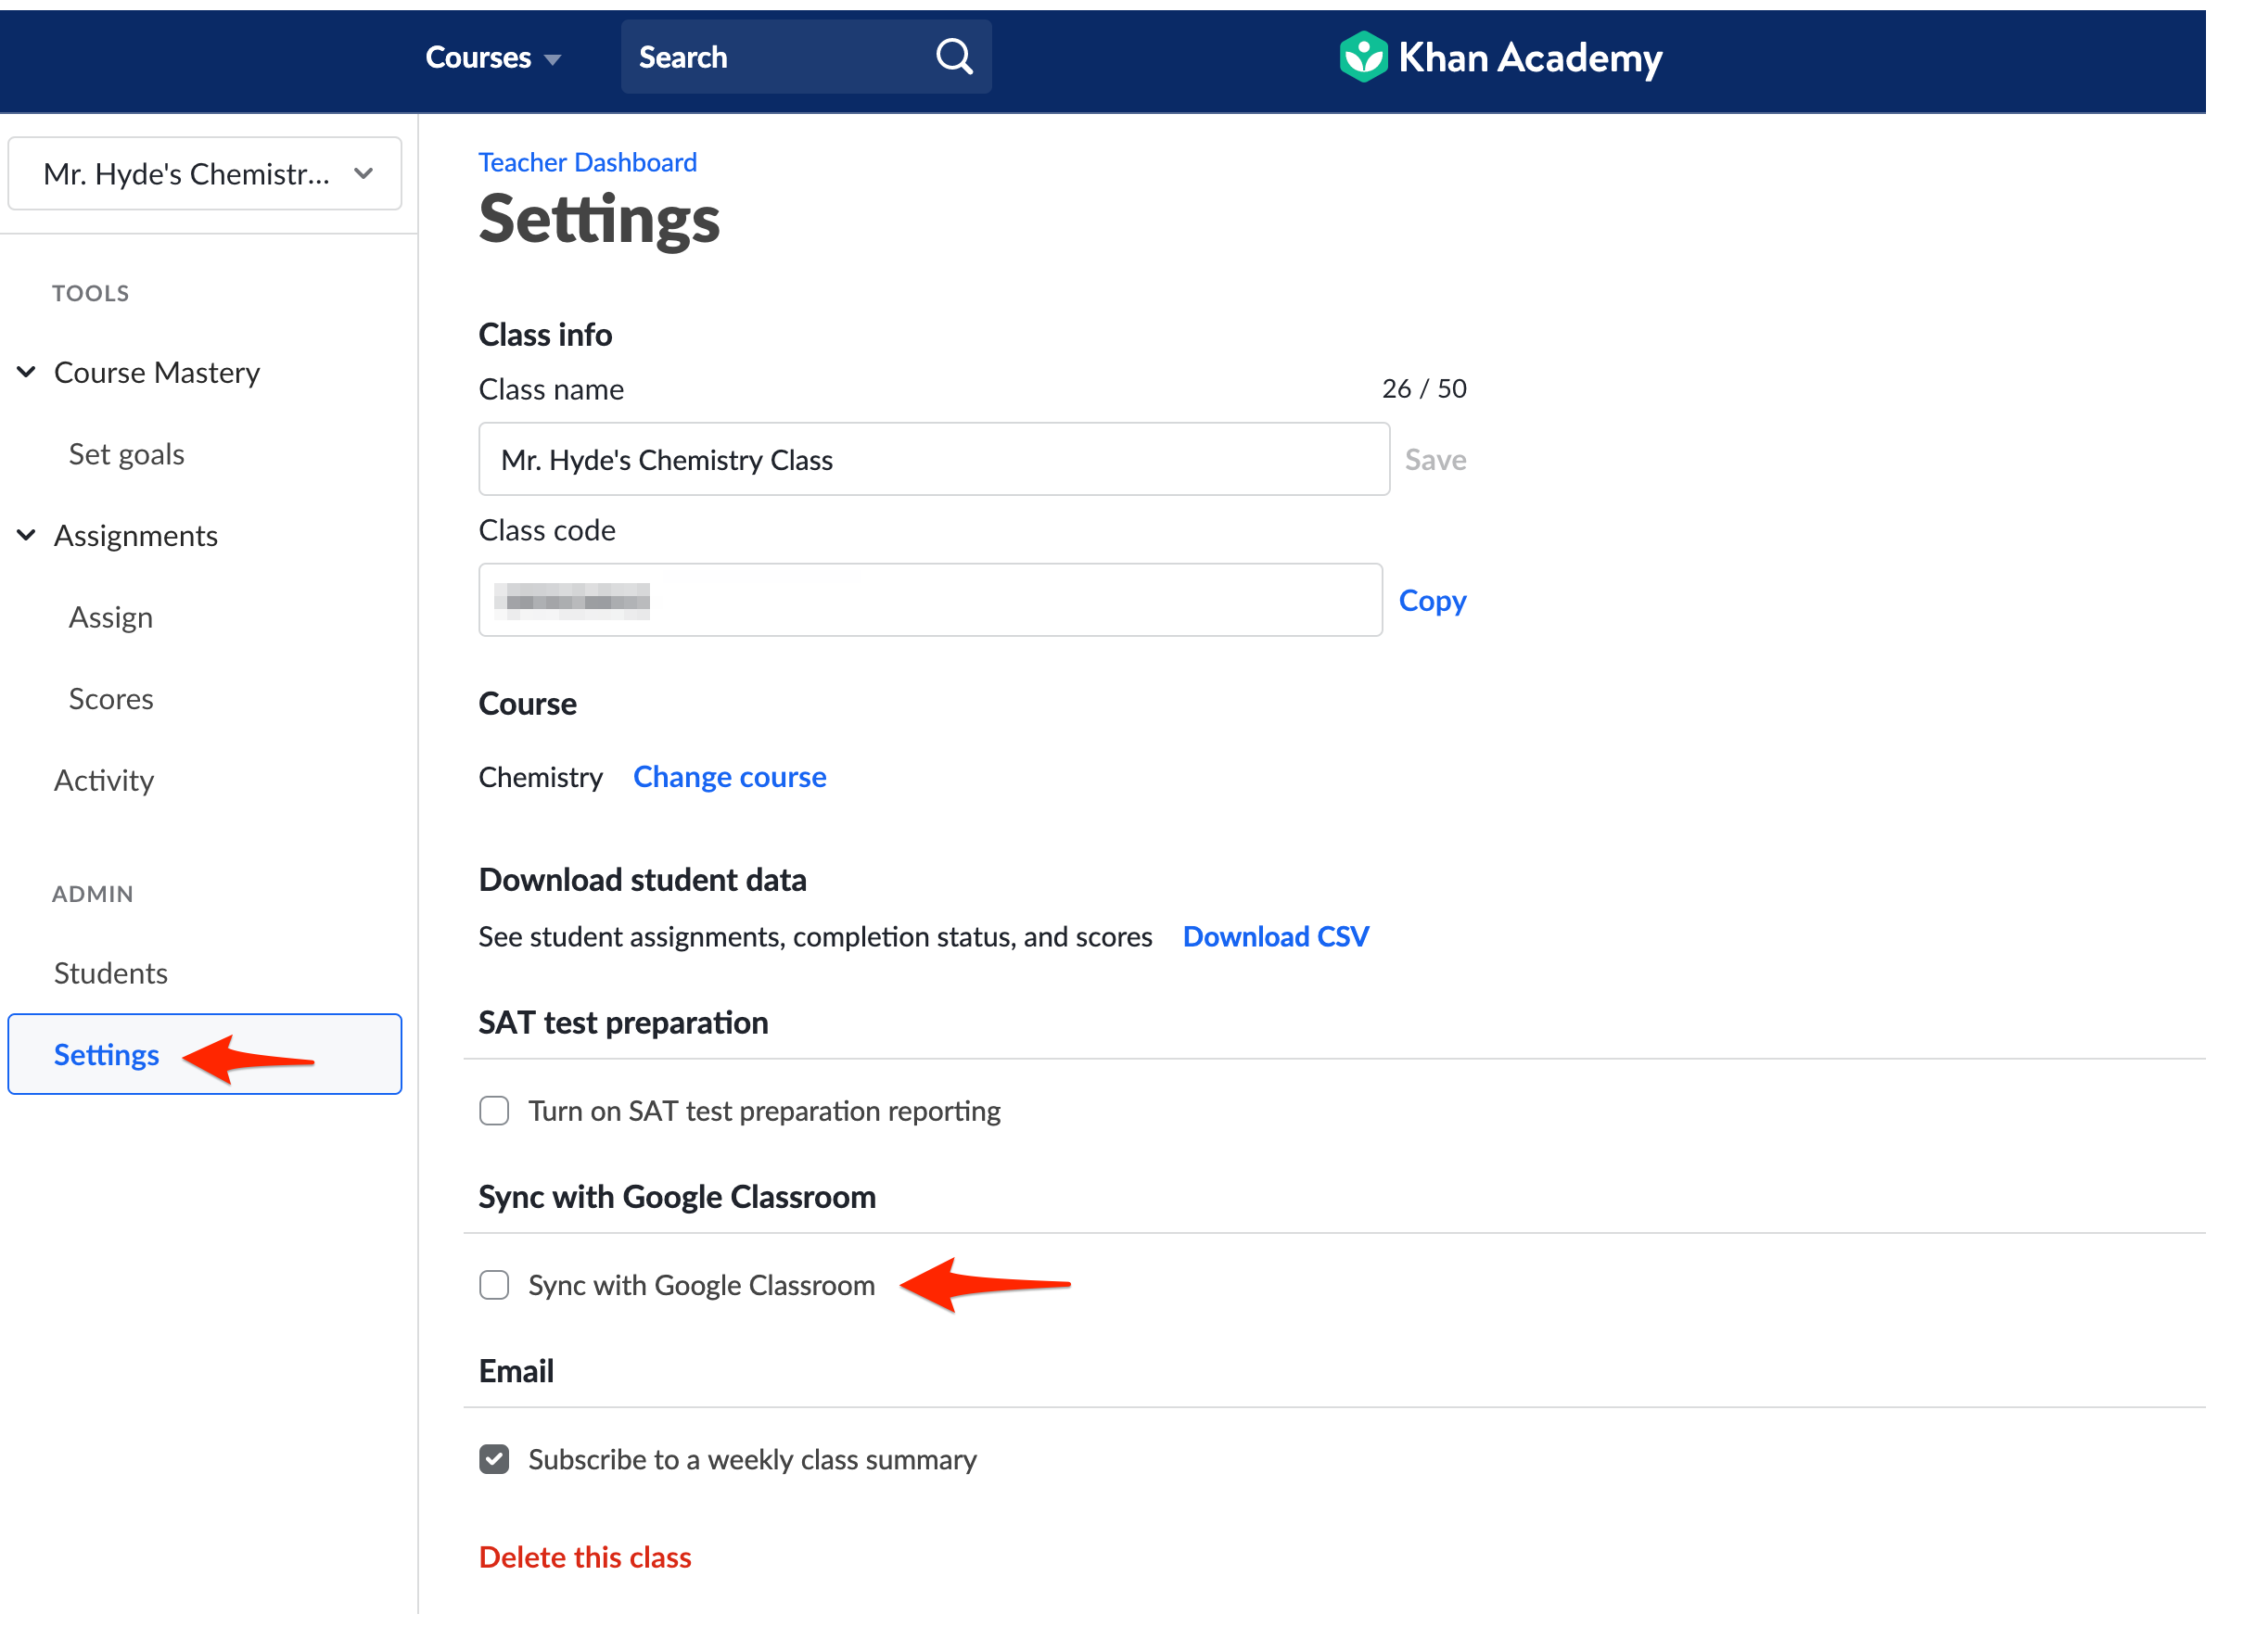The height and width of the screenshot is (1652, 2244).
Task: Click the search magnifier icon
Action: point(954,57)
